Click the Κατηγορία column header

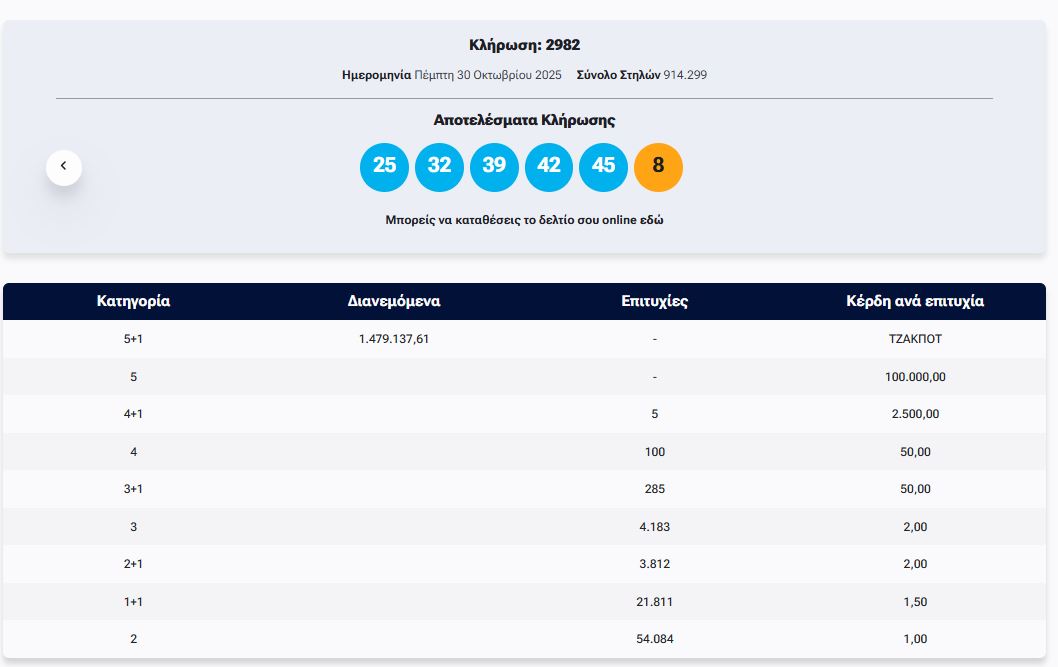click(x=133, y=301)
